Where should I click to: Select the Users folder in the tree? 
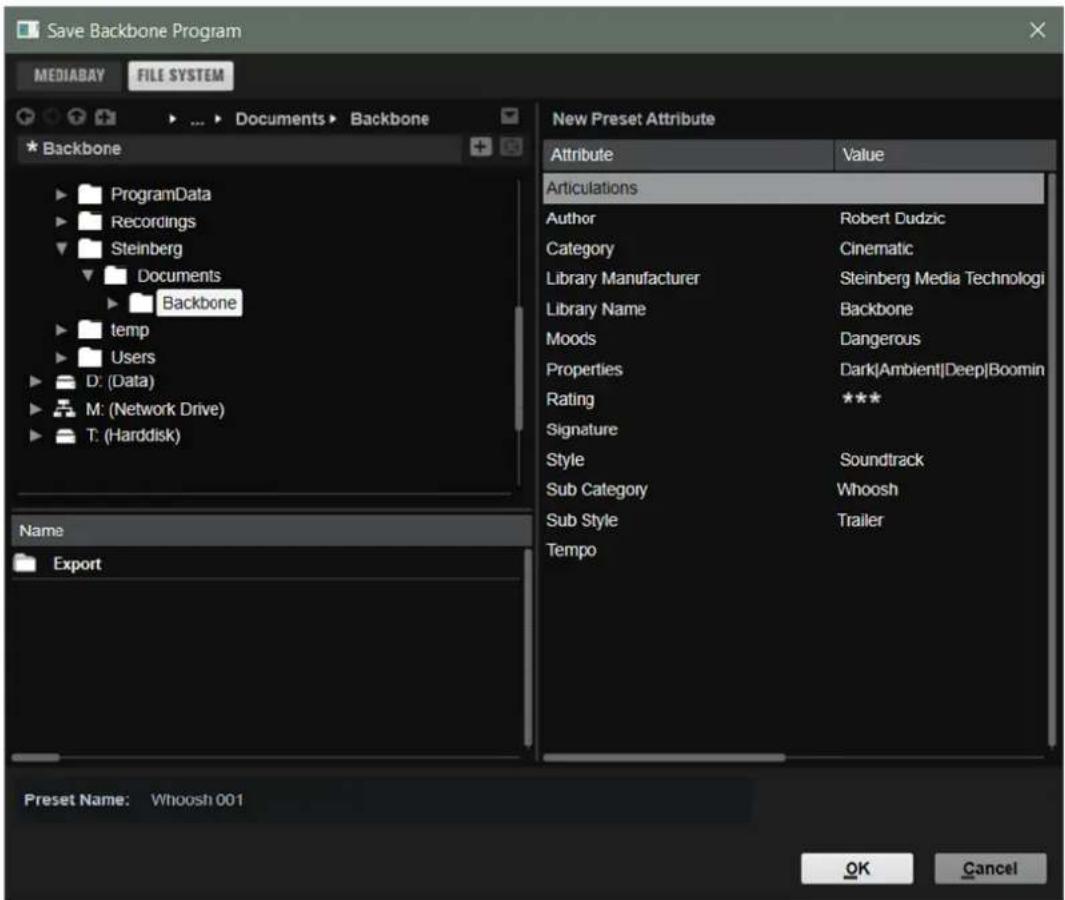click(x=132, y=357)
